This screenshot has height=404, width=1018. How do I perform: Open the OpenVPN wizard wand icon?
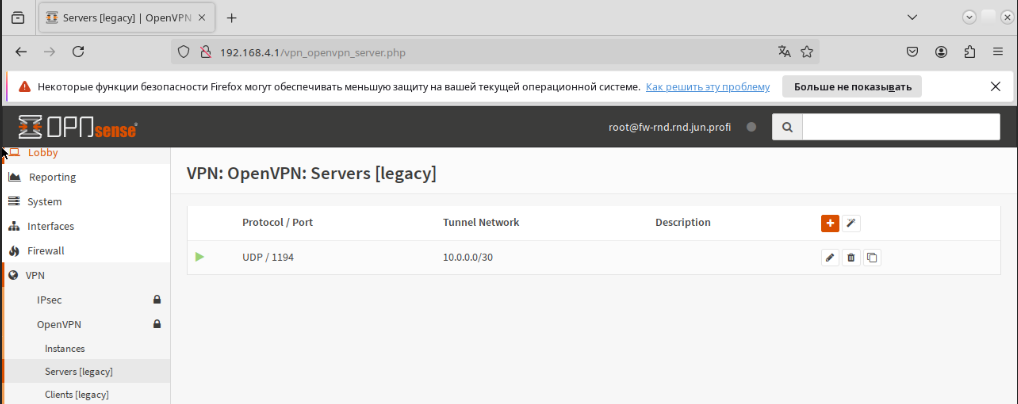click(x=851, y=223)
